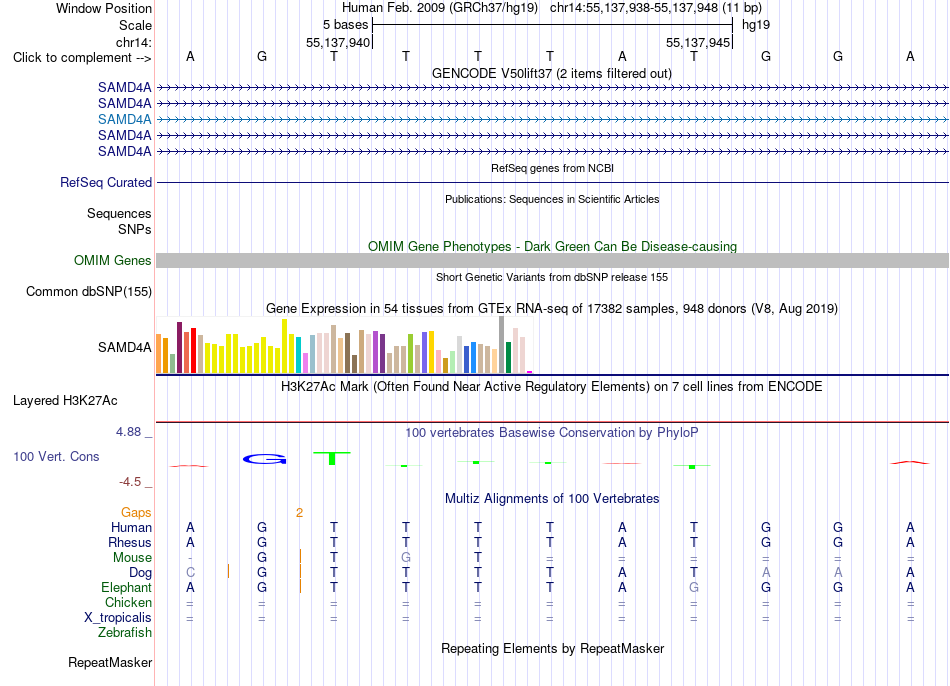Click the tall green T conservation logo
950x686 pixels.
coord(332,458)
